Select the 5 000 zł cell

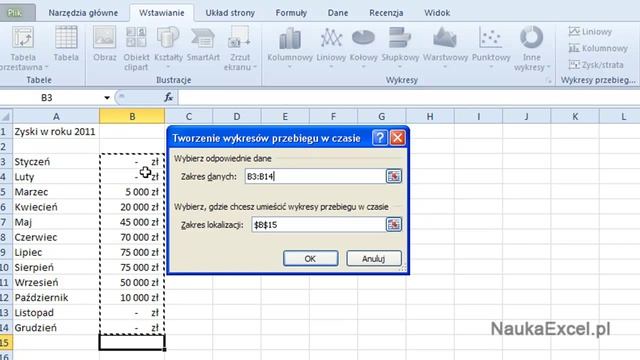[132, 192]
